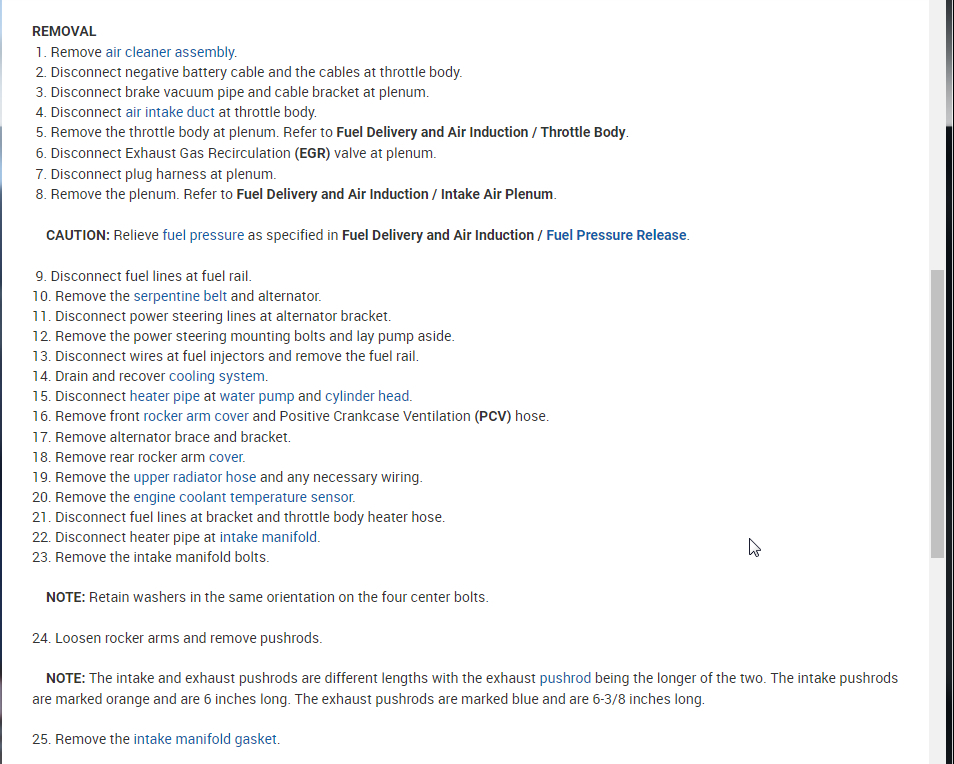The image size is (954, 764).
Task: Open the Fuel Pressure Release link
Action: (616, 235)
